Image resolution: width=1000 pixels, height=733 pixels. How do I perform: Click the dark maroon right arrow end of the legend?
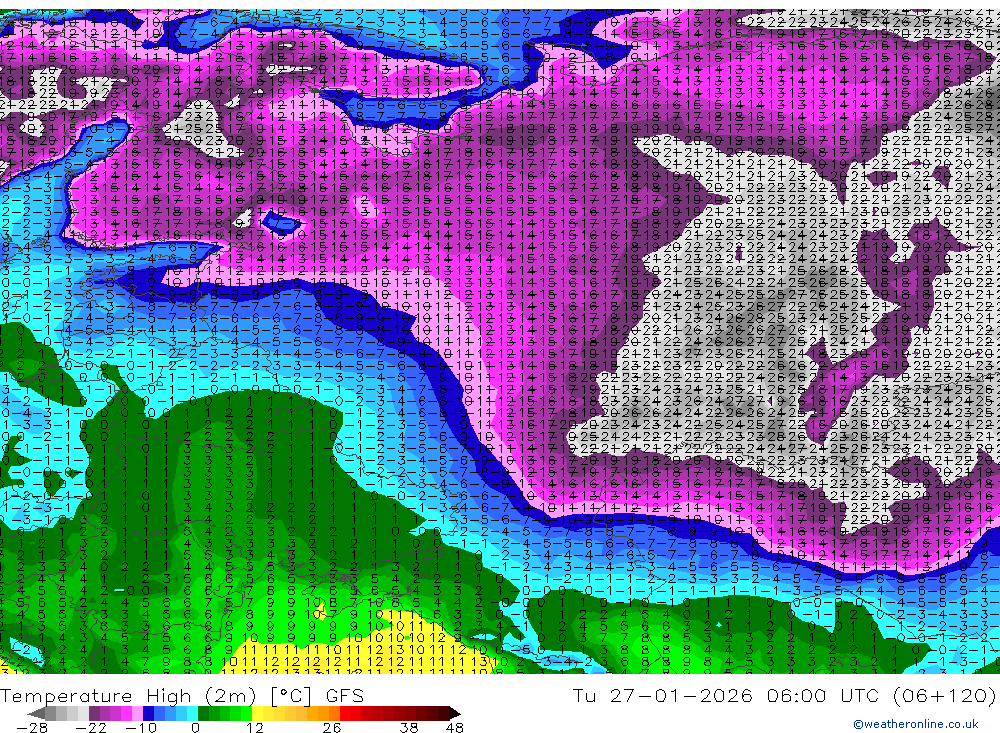[x=455, y=713]
